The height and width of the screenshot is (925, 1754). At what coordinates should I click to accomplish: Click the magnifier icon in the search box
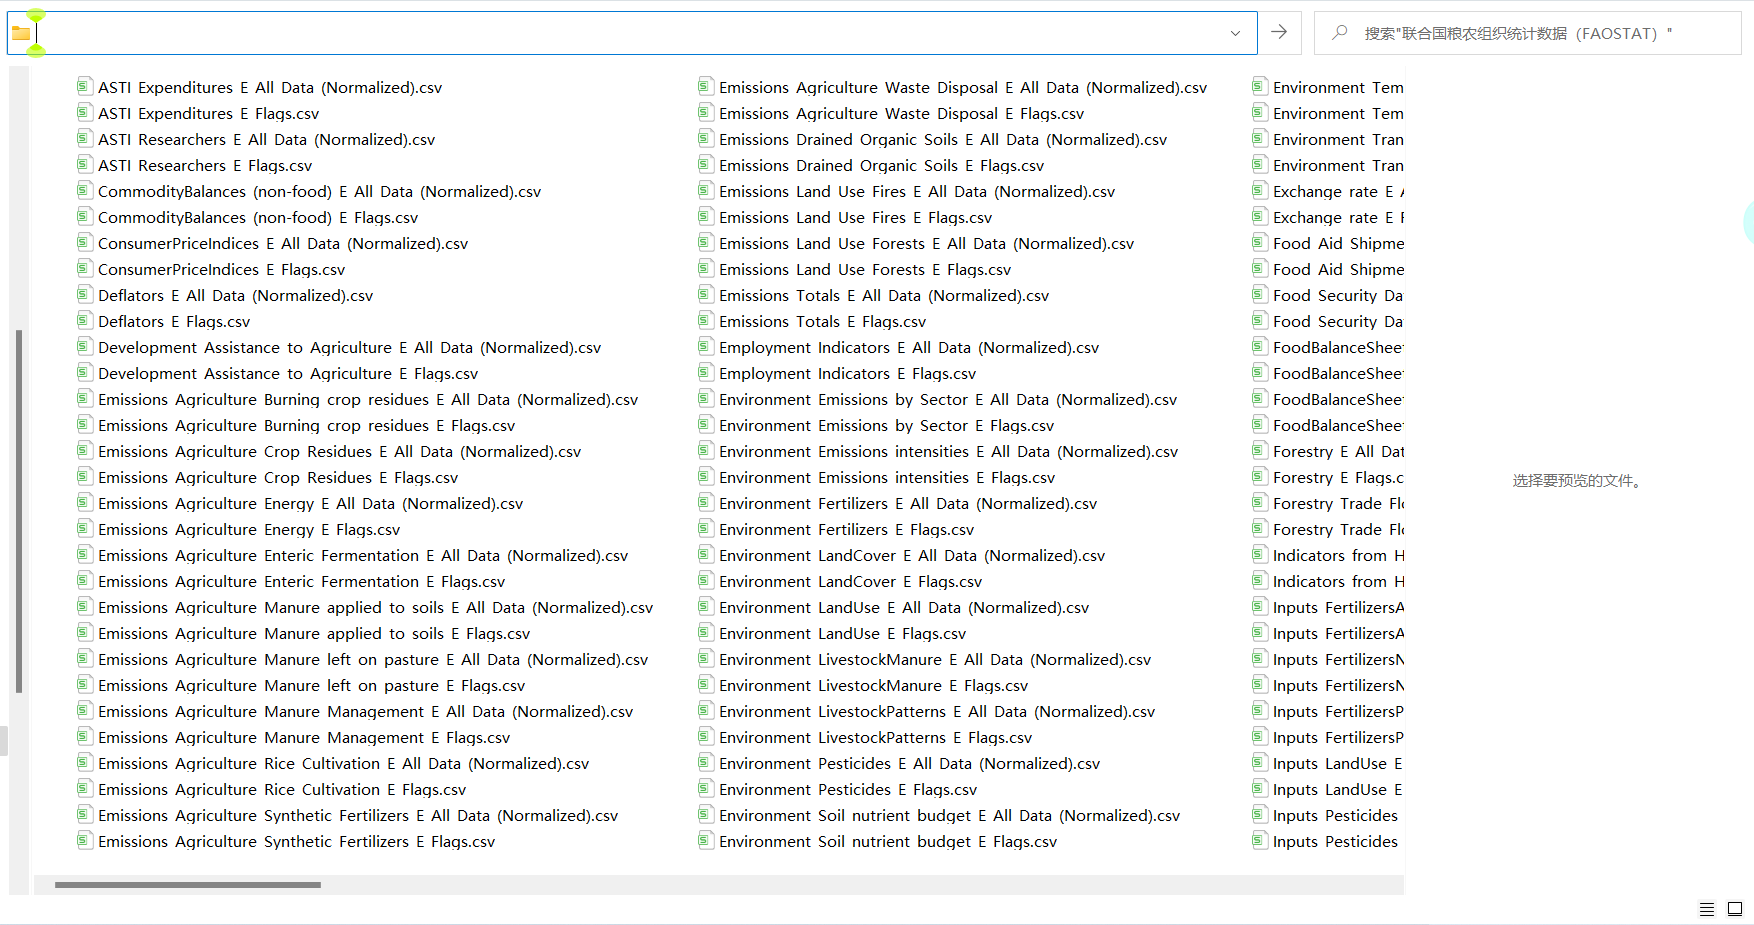1340,33
